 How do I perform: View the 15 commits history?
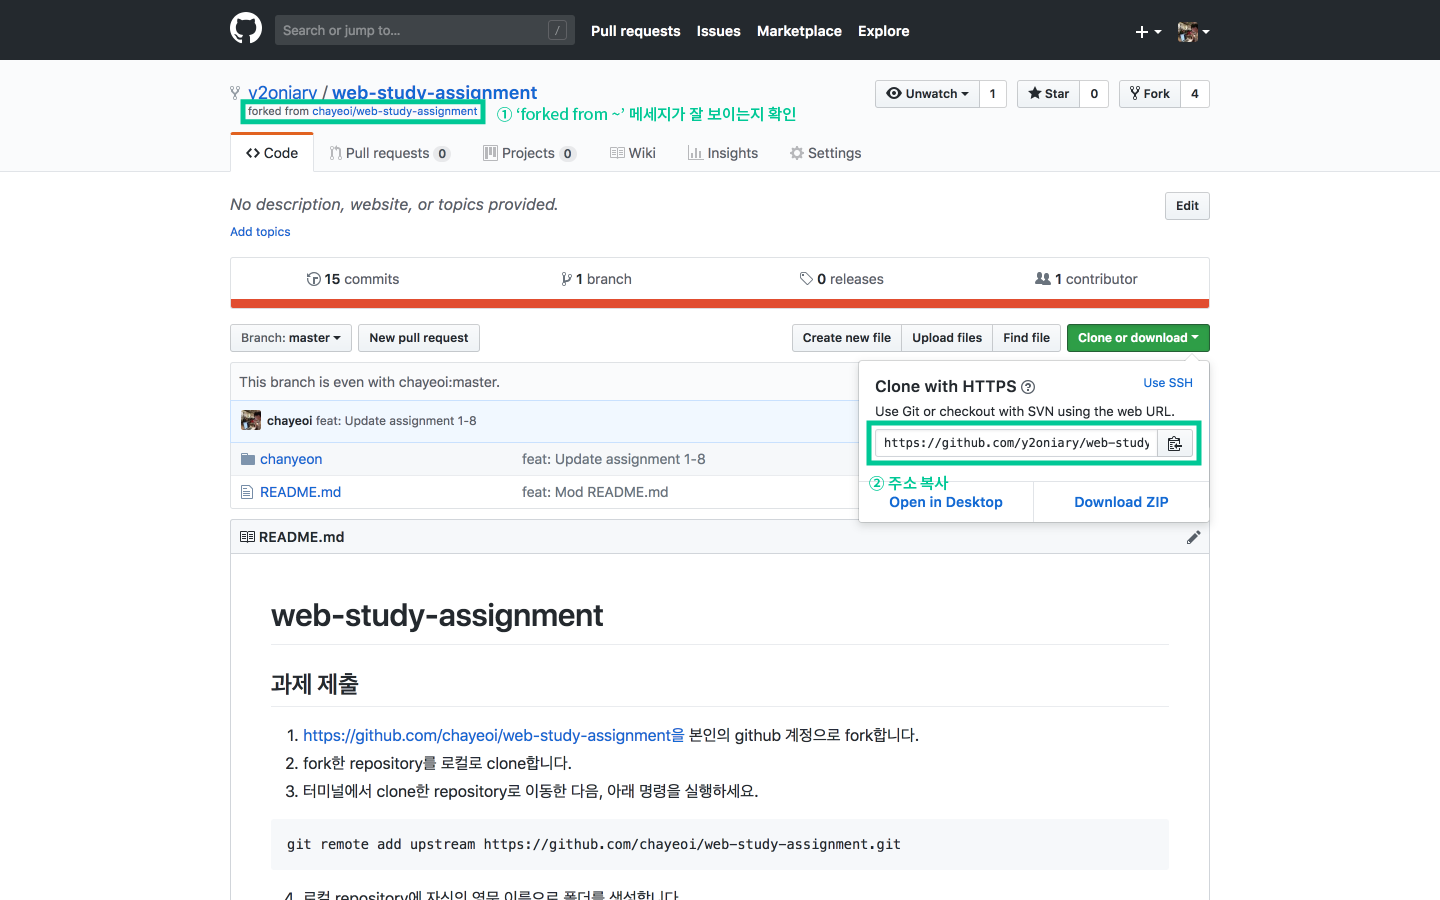click(x=353, y=279)
